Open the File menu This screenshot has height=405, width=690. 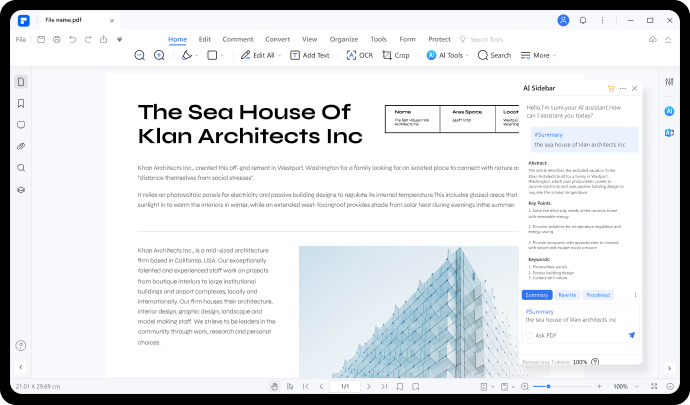pos(21,40)
